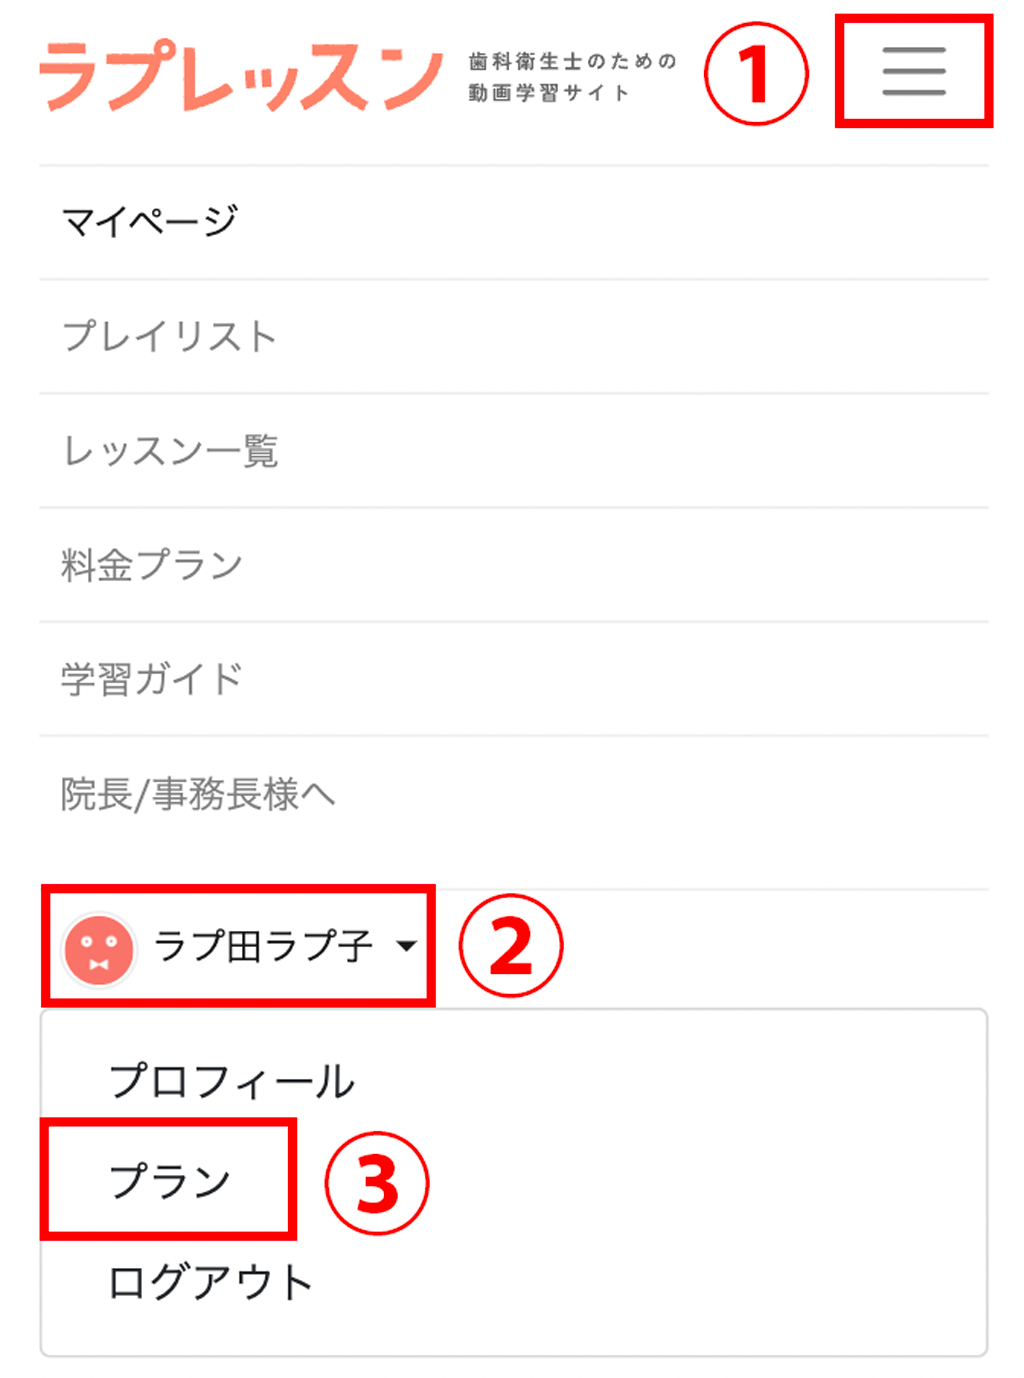The width and height of the screenshot is (1024, 1378).
Task: Click the circled number 3 marker
Action: 377,1183
